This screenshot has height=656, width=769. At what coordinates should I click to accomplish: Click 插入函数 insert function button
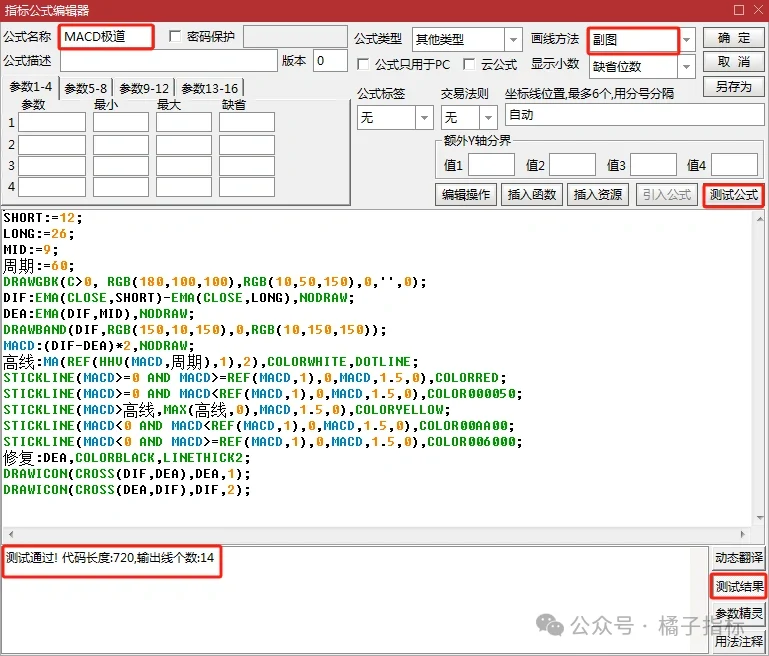pos(532,195)
